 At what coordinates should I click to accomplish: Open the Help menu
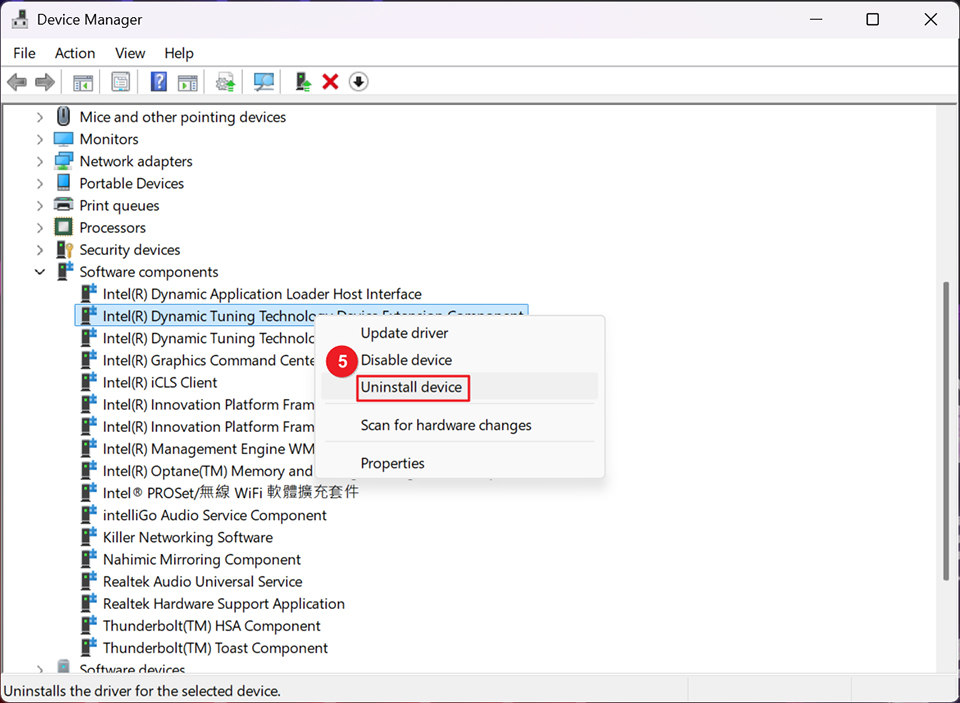pyautogui.click(x=179, y=53)
